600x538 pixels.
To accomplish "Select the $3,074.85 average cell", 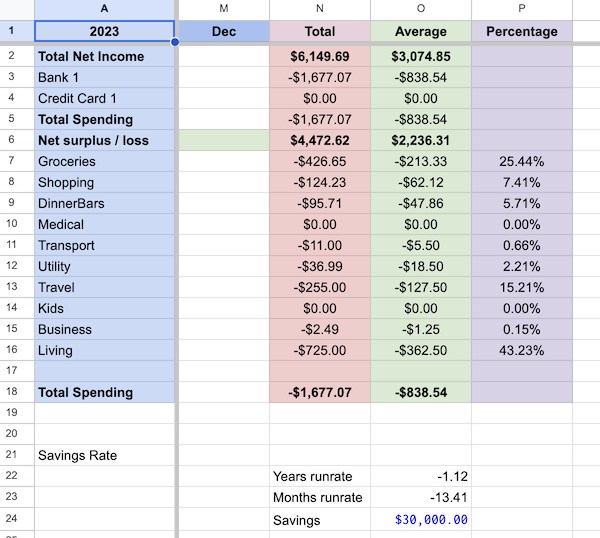I will click(x=421, y=57).
